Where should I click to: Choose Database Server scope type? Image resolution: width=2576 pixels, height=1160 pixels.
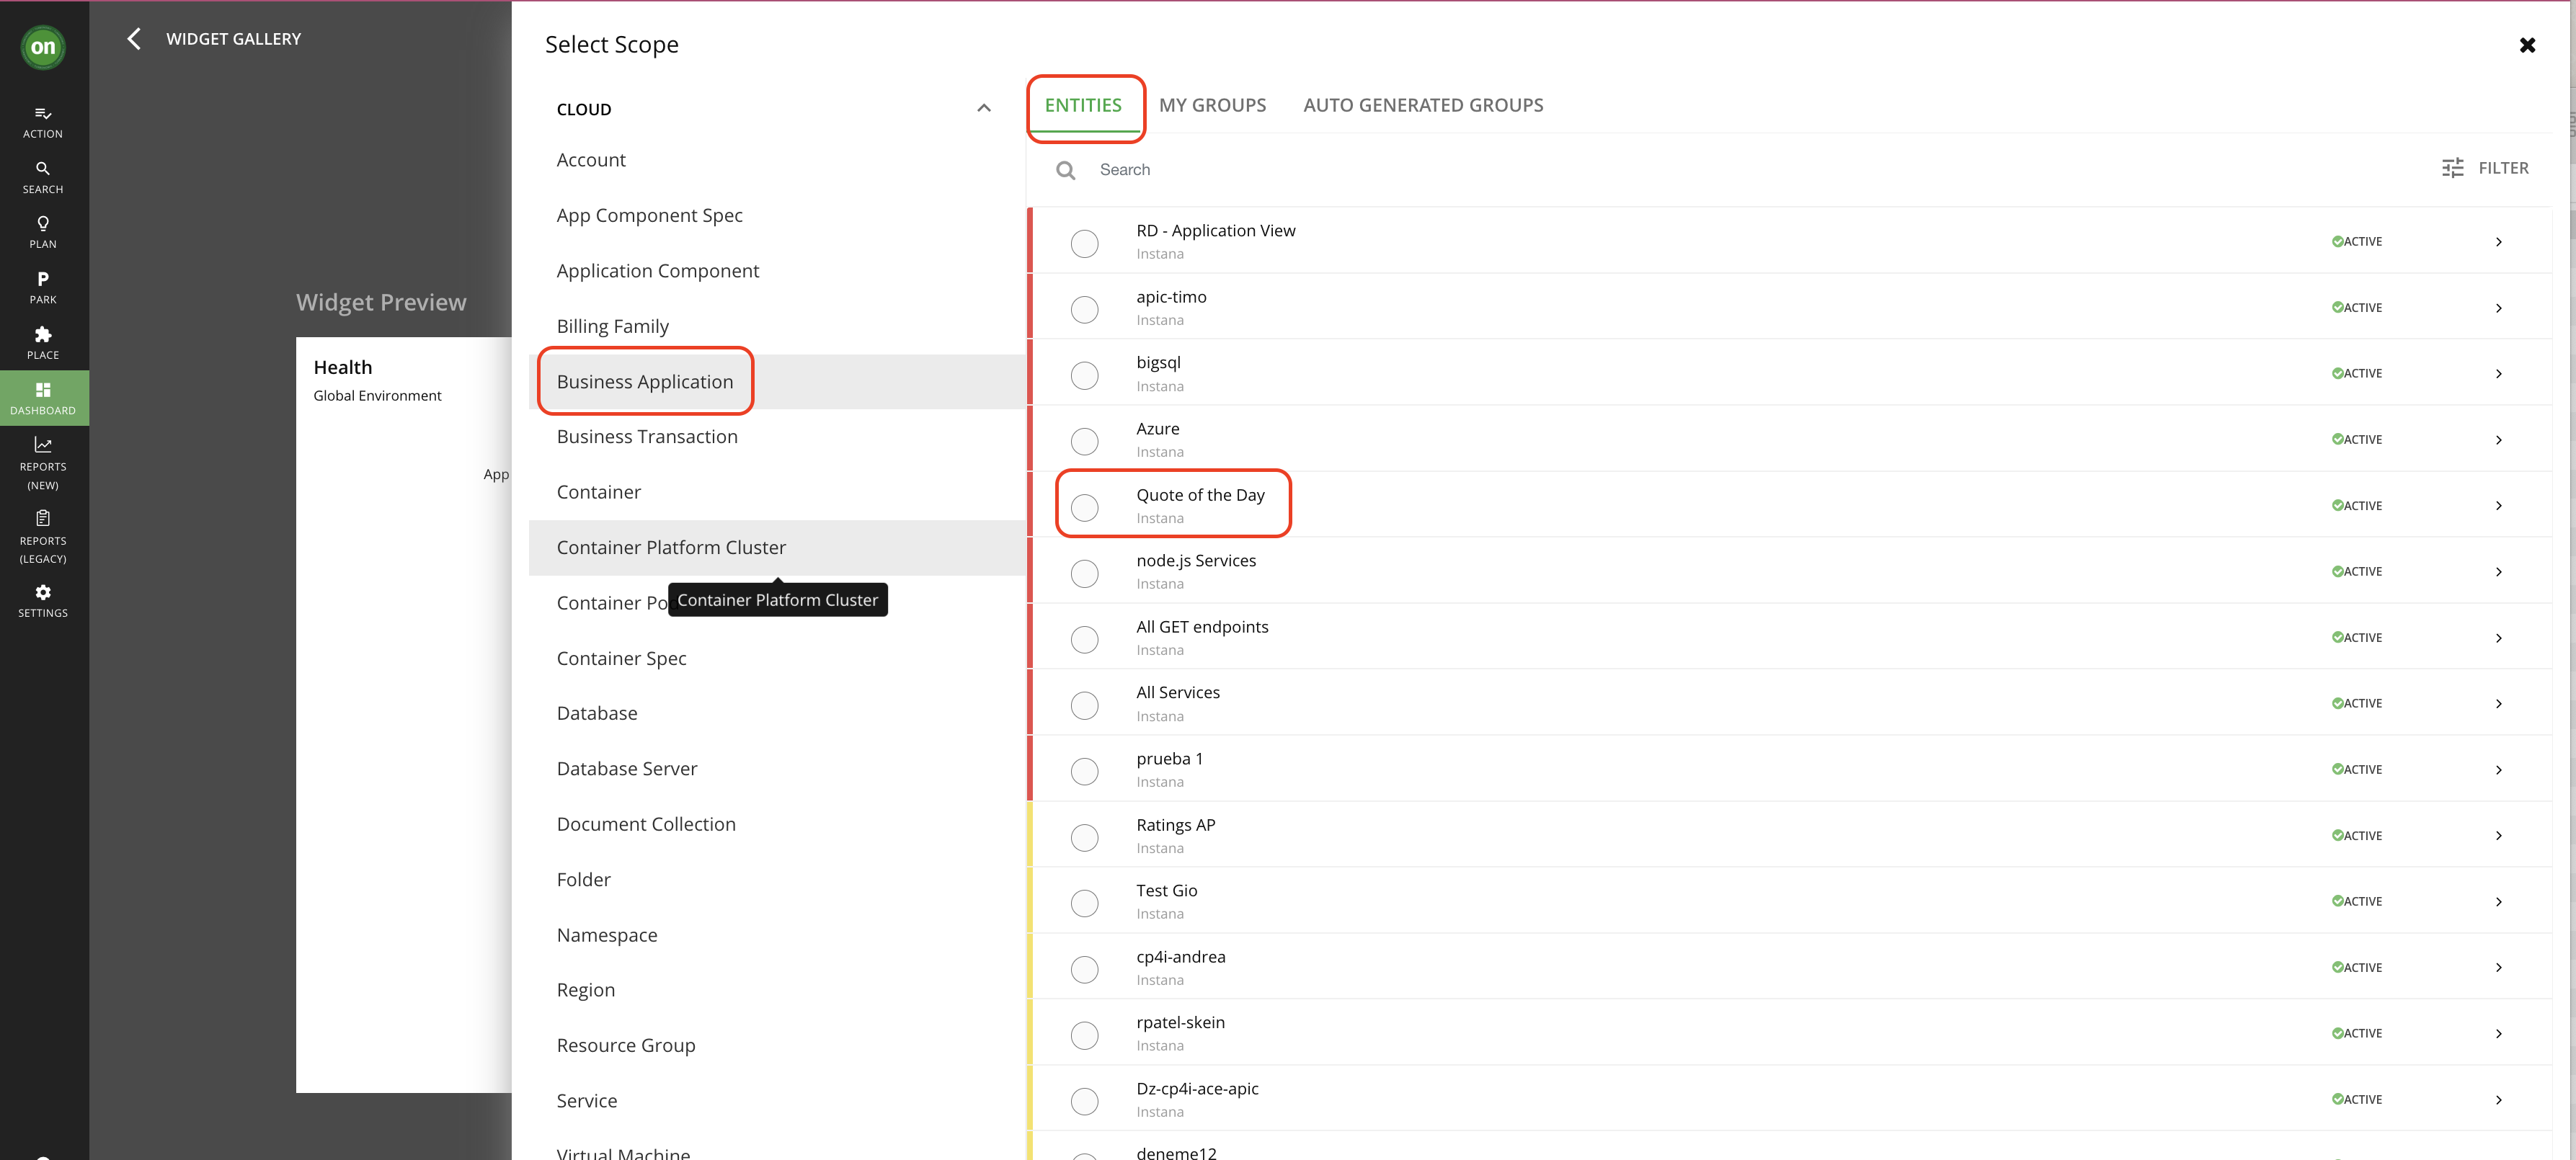(627, 769)
